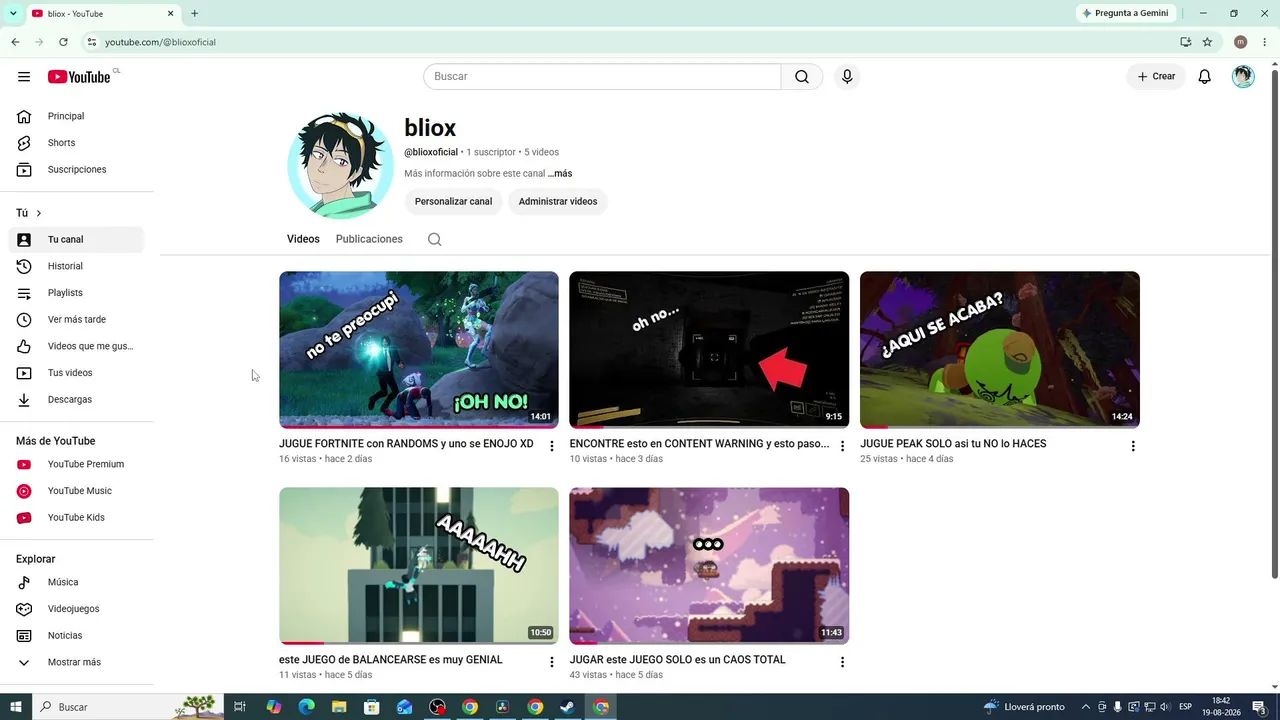Click the Pregunta a Gemini button
Viewport: 1280px width, 720px height.
(x=1124, y=14)
